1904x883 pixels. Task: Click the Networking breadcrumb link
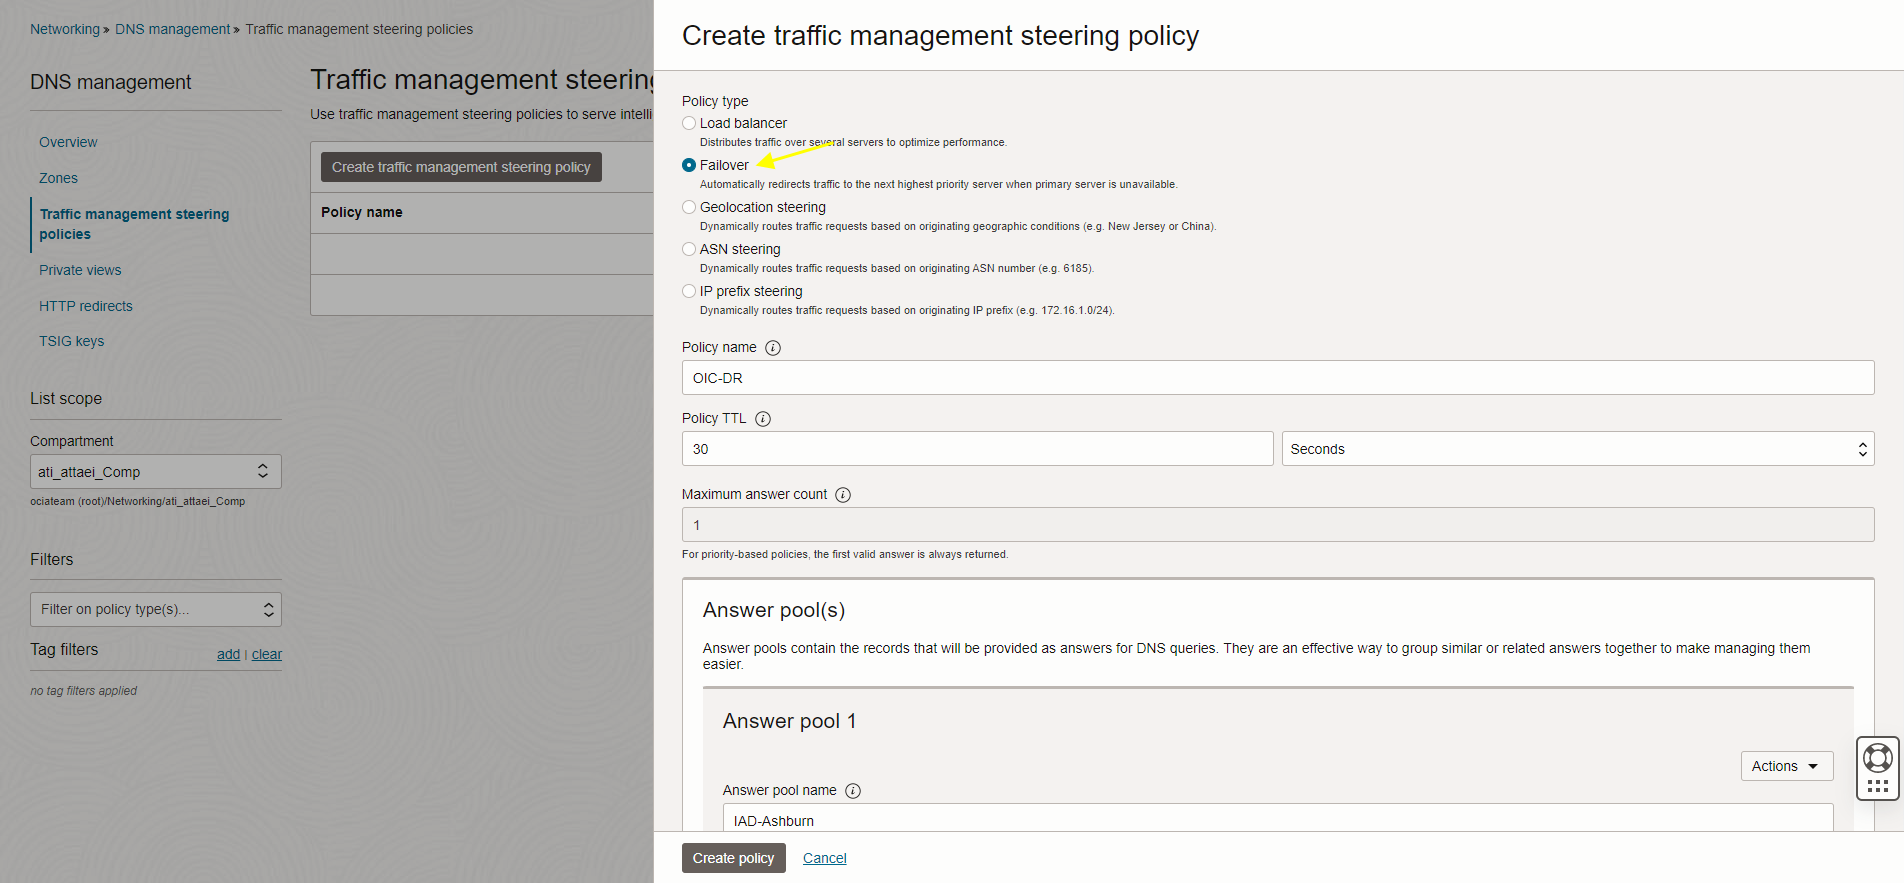(x=65, y=29)
